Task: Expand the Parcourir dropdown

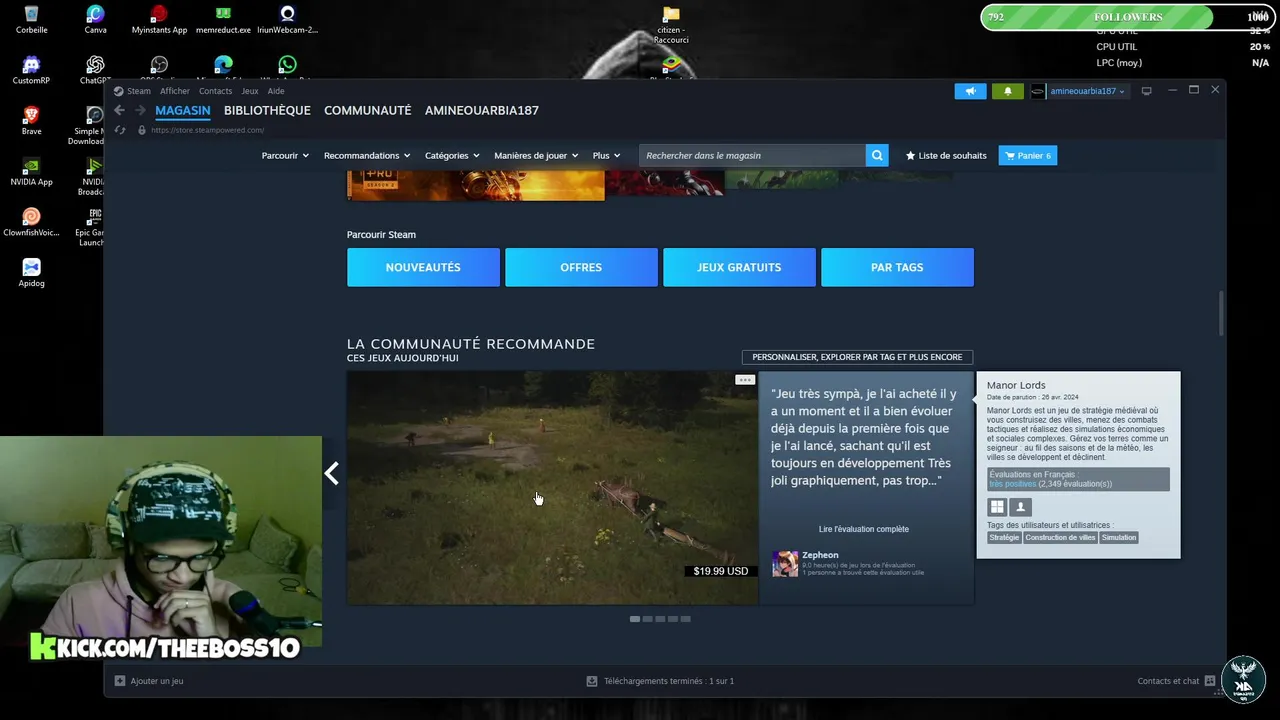Action: (x=285, y=155)
